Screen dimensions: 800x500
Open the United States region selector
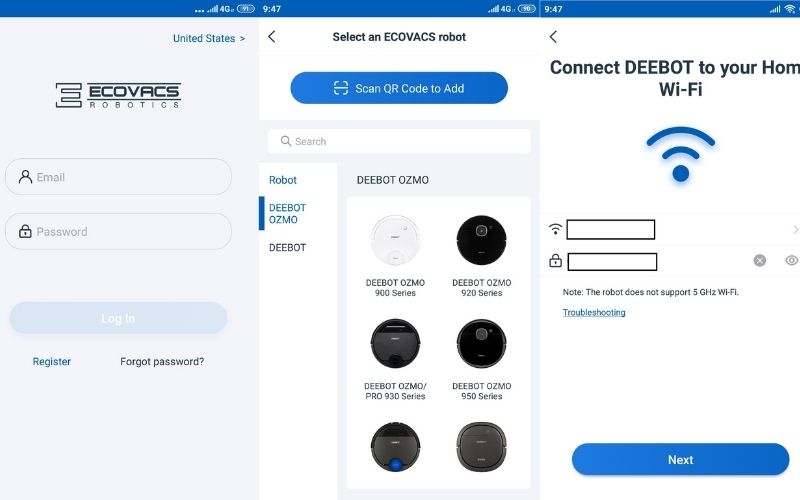(209, 38)
